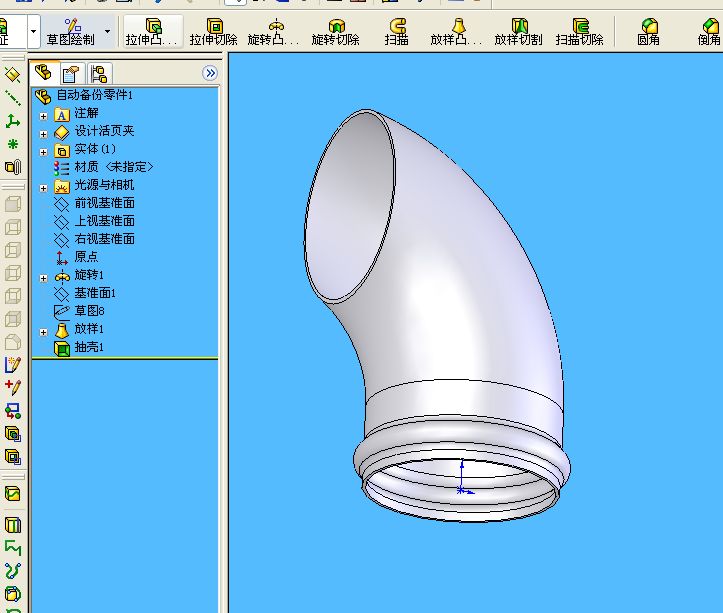Click the 注解 folder icon
Image resolution: width=723 pixels, height=613 pixels.
tap(62, 114)
